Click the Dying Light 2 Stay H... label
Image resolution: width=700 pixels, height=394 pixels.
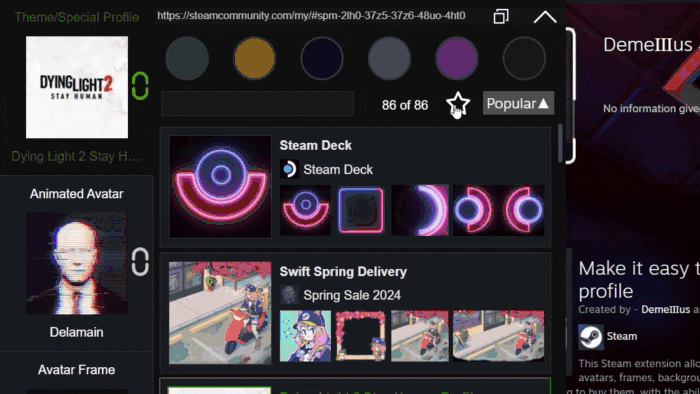coord(76,156)
